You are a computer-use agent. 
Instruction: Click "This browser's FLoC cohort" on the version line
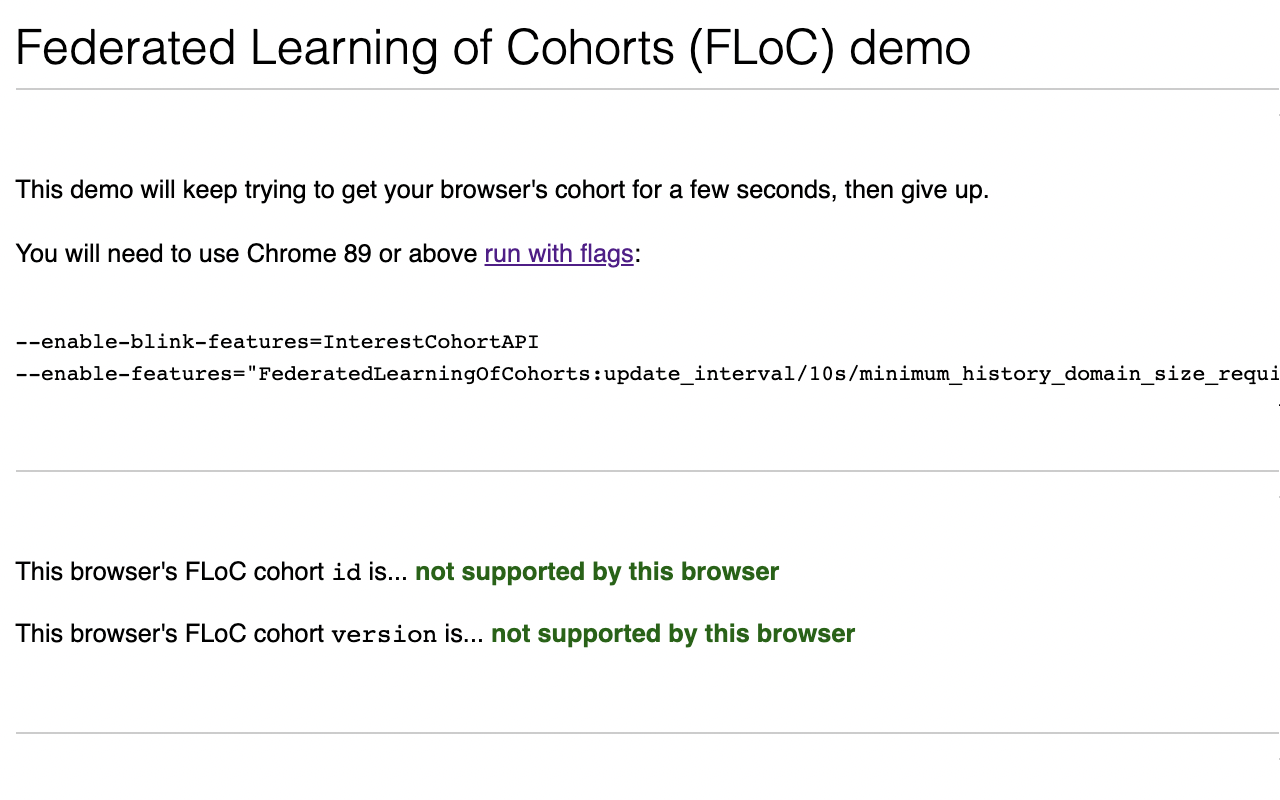(x=170, y=634)
